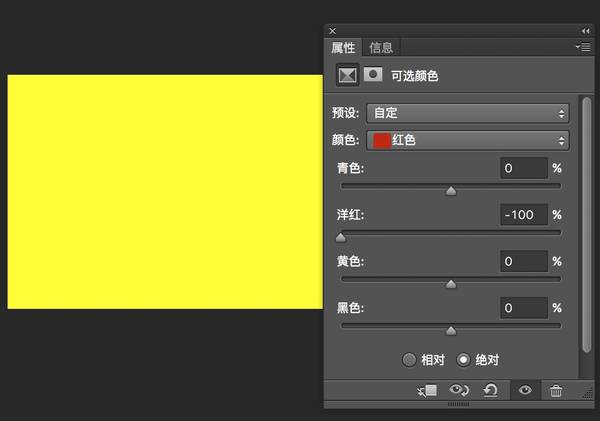Viewport: 600px width, 421px height.
Task: Select the 绝对 radio button
Action: [463, 360]
